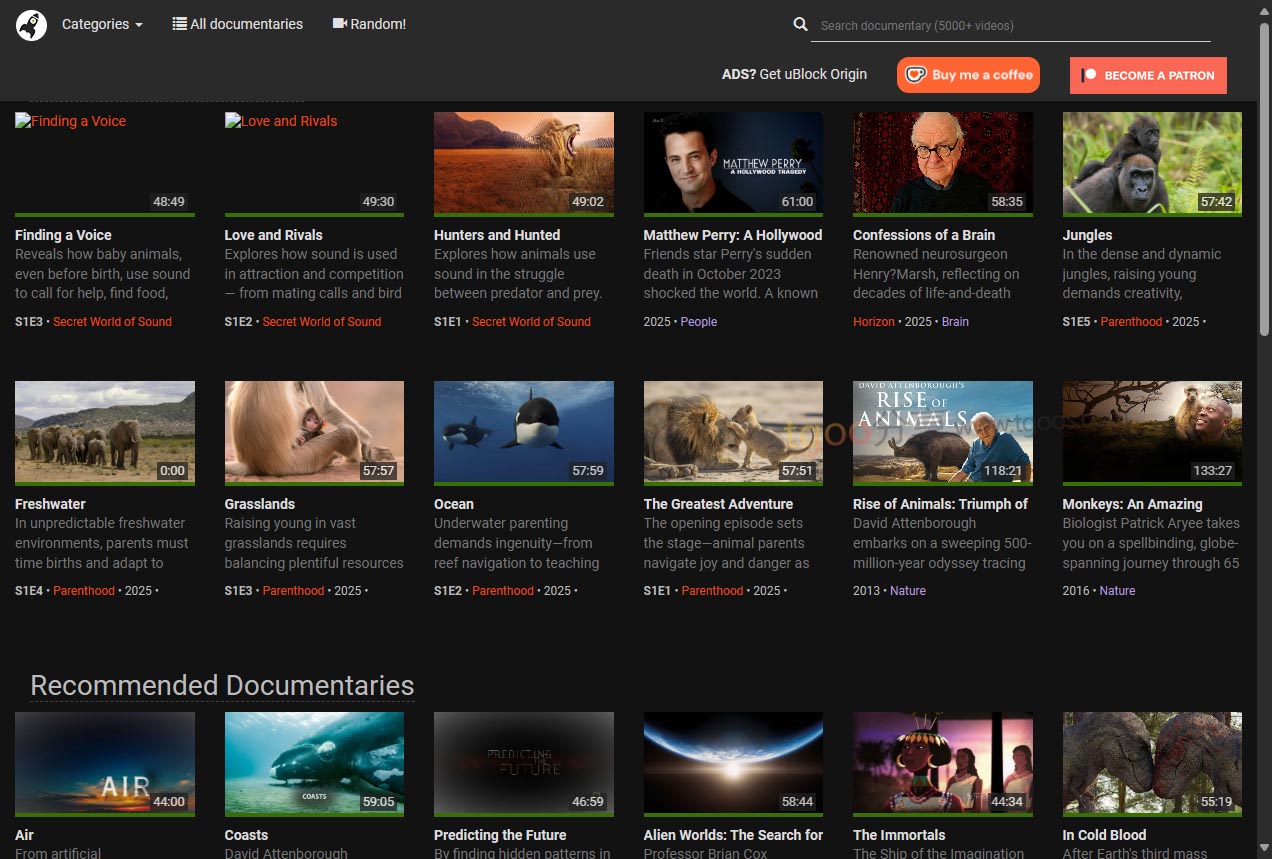Click the Patreon logo icon
The width and height of the screenshot is (1272, 859).
(x=1090, y=75)
